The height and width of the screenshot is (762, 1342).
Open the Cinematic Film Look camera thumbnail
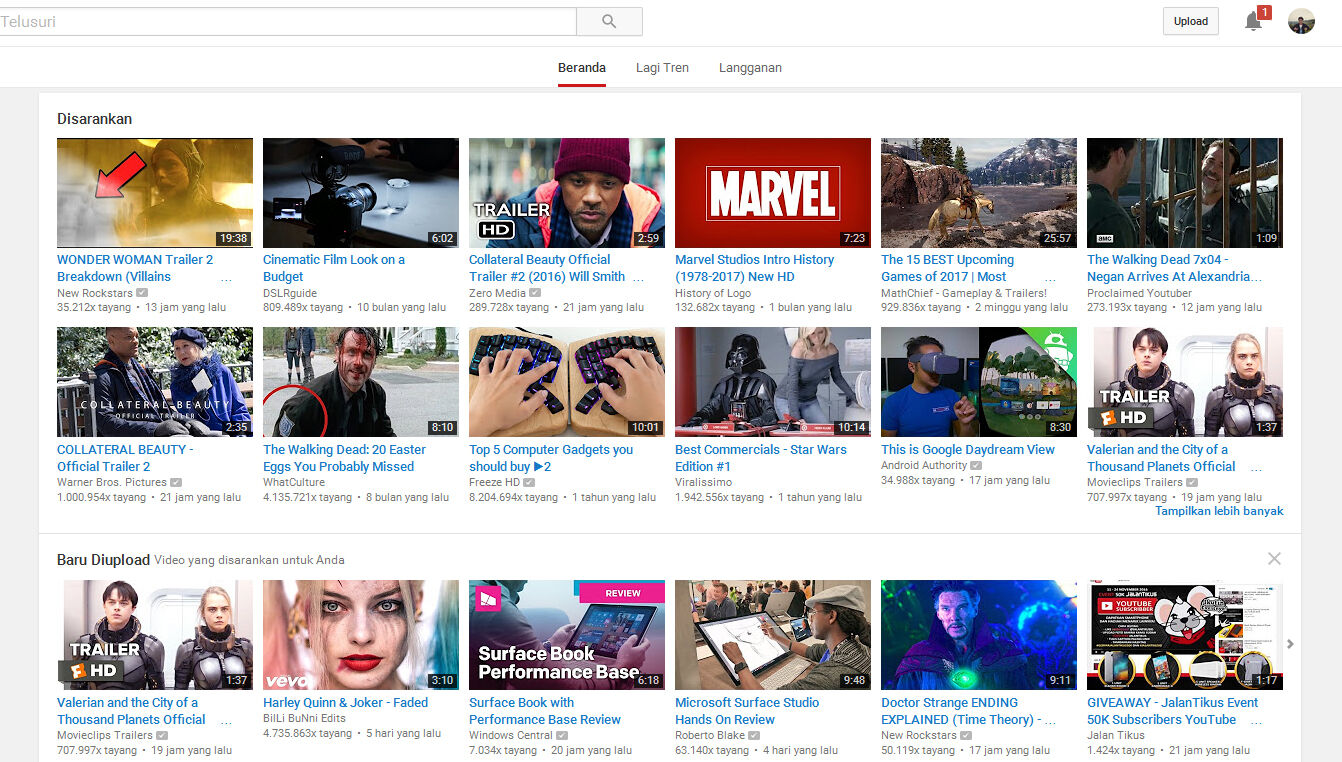[361, 193]
